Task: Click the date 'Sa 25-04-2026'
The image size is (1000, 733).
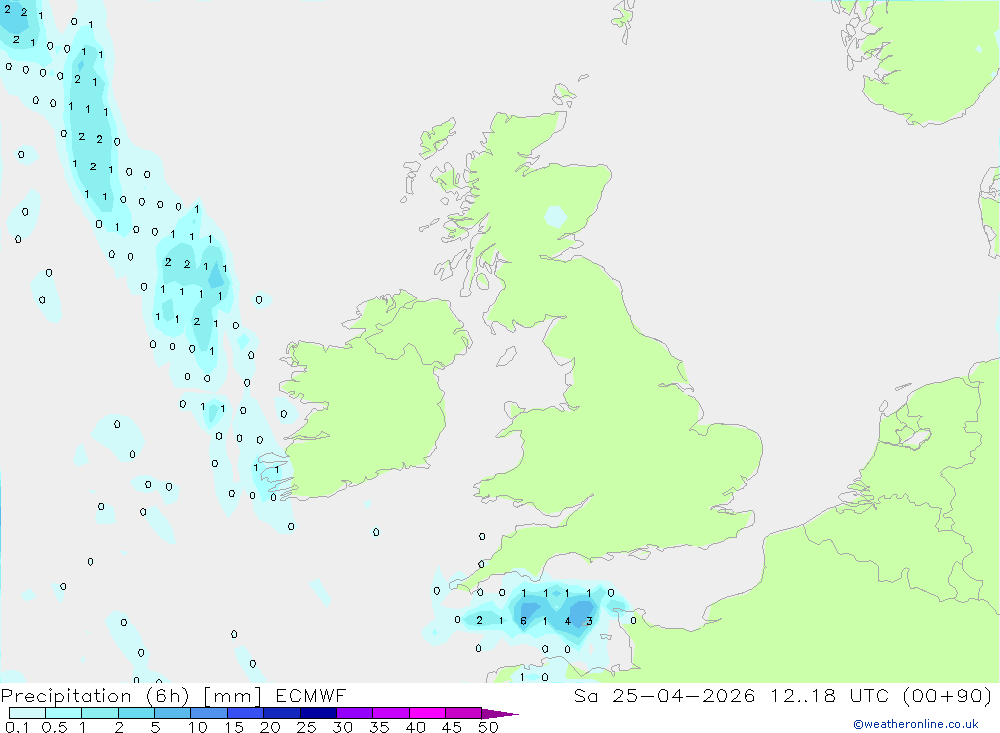Action: pyautogui.click(x=664, y=696)
